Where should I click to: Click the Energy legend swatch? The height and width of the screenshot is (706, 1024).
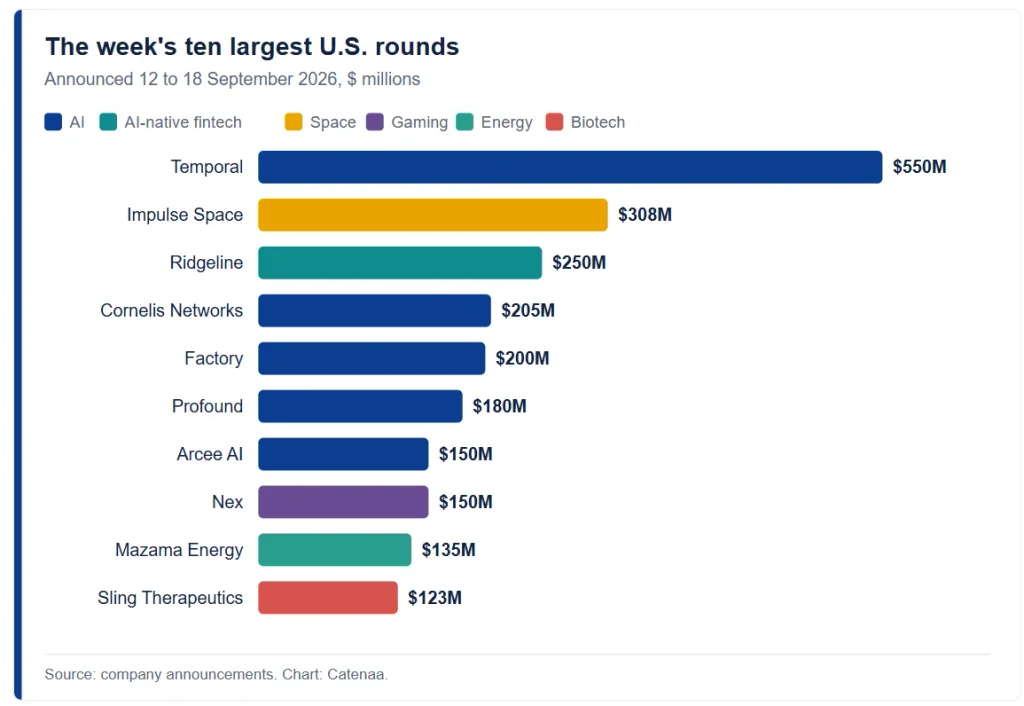pos(464,122)
